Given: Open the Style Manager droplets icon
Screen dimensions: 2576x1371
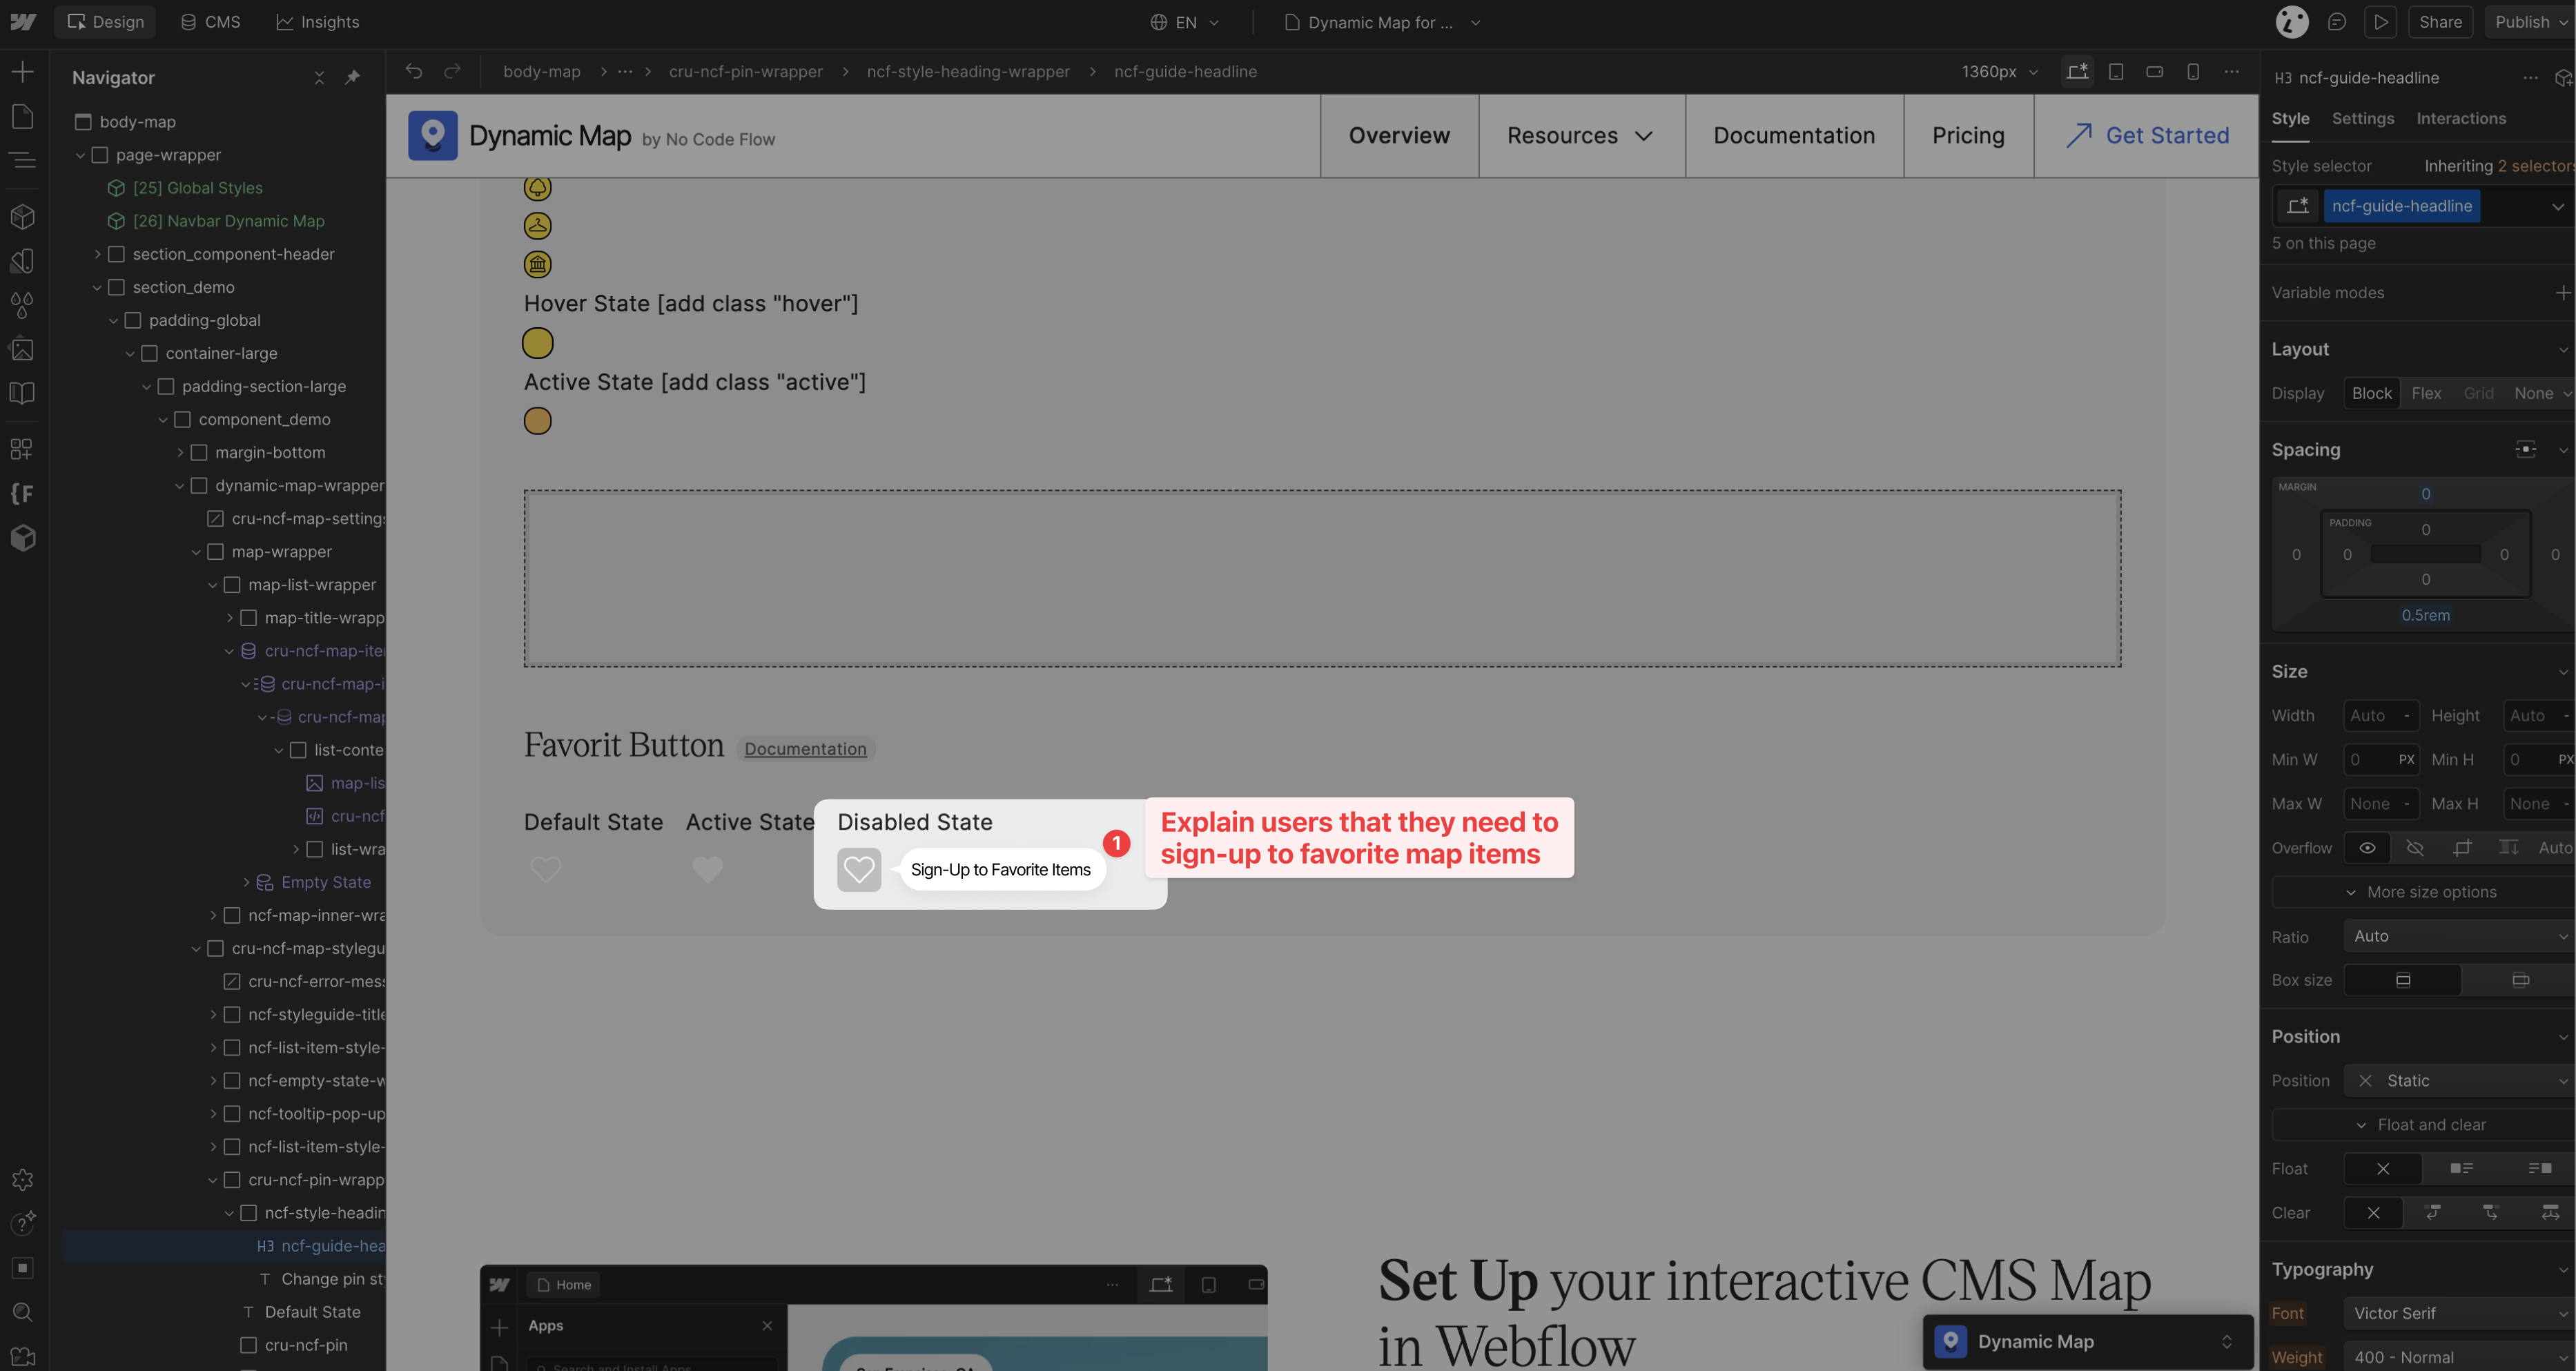Looking at the screenshot, I should [x=22, y=305].
